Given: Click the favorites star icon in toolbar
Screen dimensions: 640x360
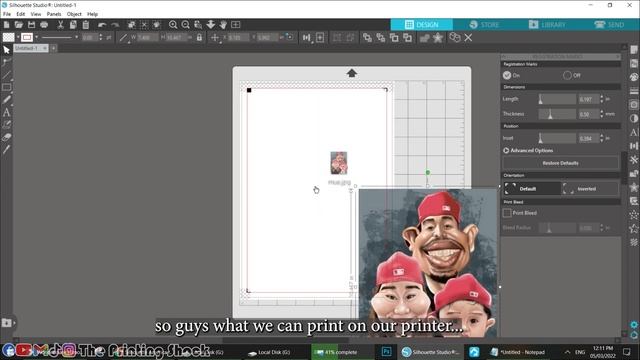Looking at the screenshot, I should point(438,38).
